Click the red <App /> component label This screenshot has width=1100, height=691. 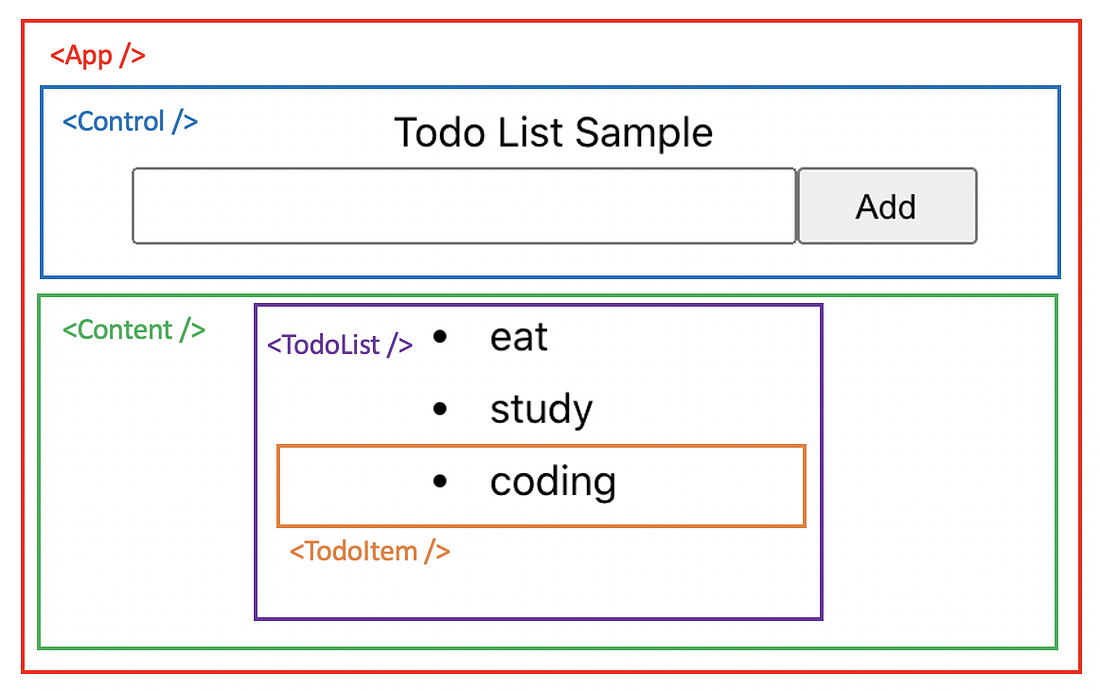coord(96,55)
